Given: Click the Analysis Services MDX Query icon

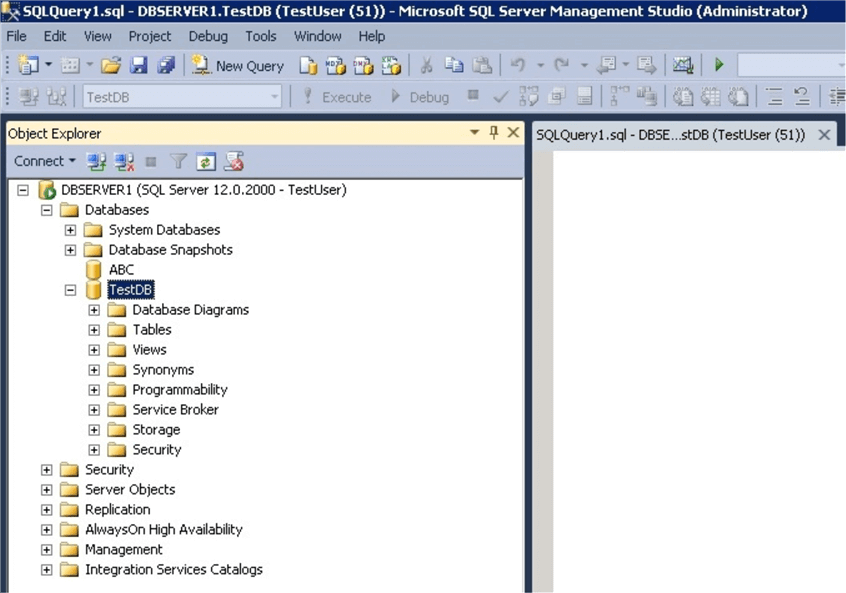Looking at the screenshot, I should pyautogui.click(x=336, y=65).
